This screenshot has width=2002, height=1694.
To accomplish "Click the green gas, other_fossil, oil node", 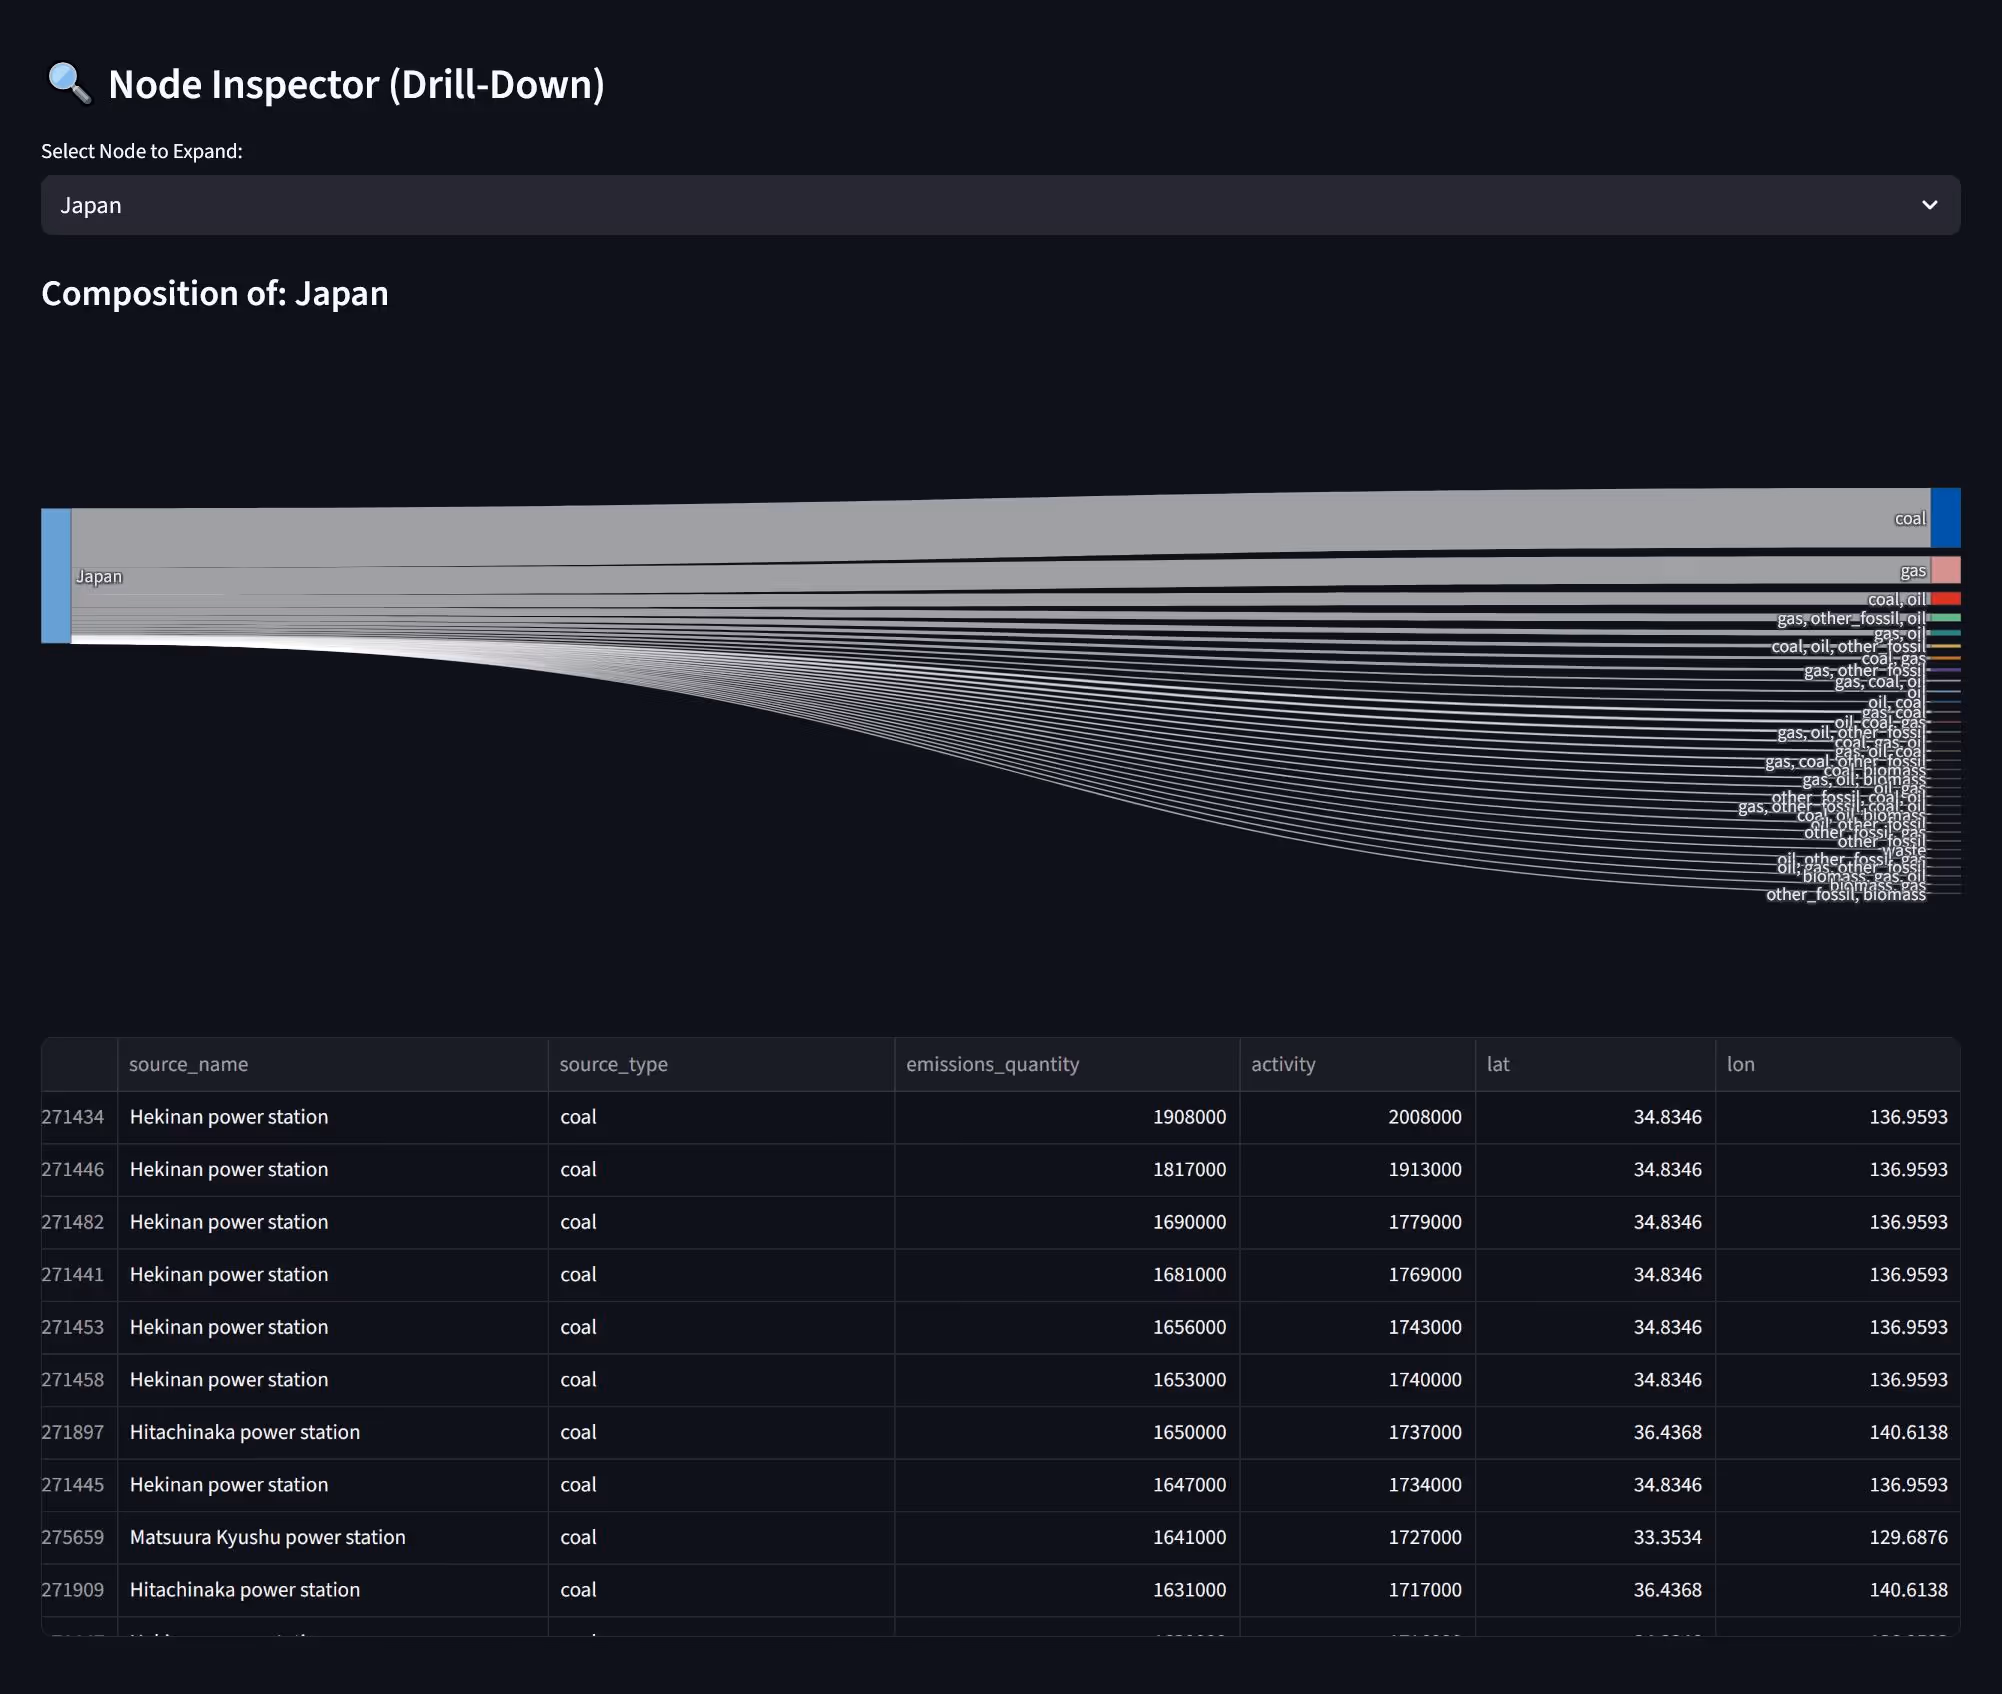I will pos(1945,618).
